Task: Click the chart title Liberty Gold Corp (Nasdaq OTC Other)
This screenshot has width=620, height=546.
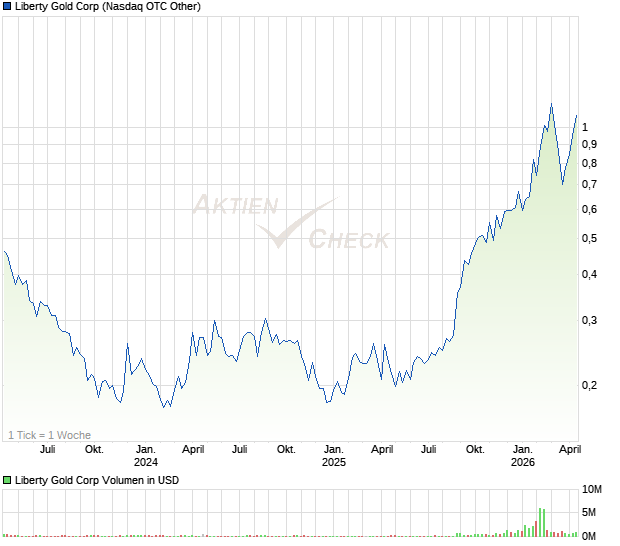Action: (x=107, y=7)
